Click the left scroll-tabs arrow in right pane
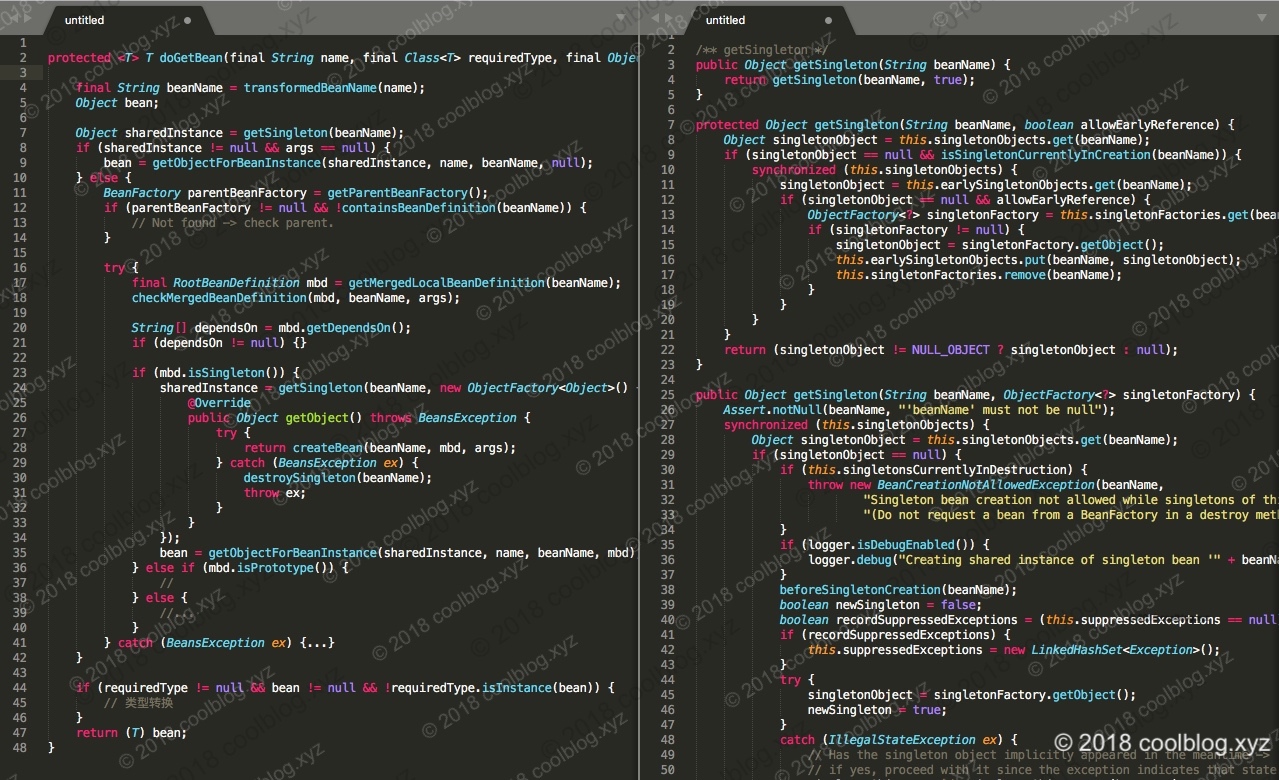1279x780 pixels. click(656, 19)
